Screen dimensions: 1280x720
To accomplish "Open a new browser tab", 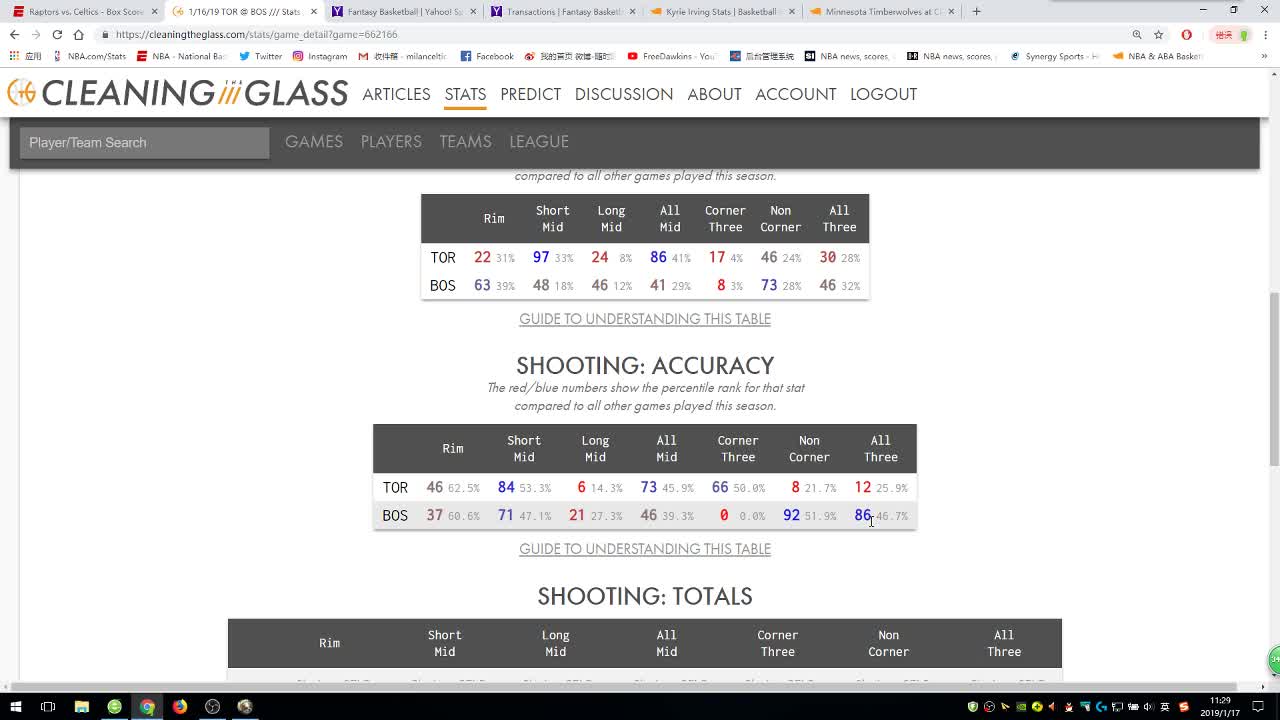I will pos(976,11).
